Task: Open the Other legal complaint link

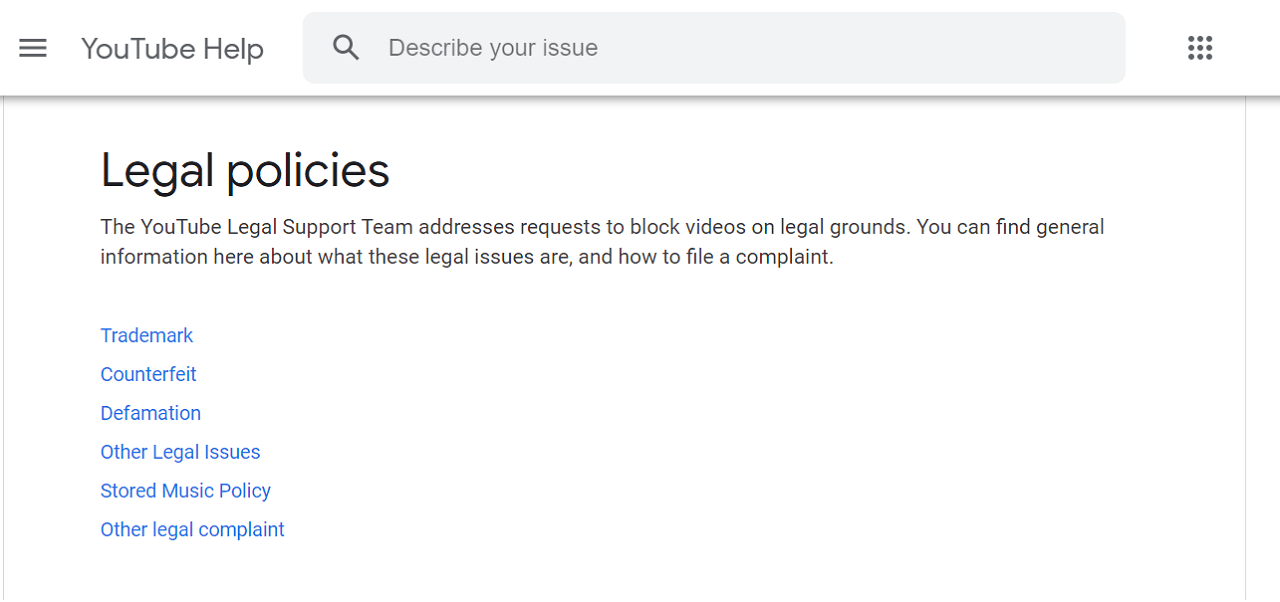Action: (x=192, y=531)
